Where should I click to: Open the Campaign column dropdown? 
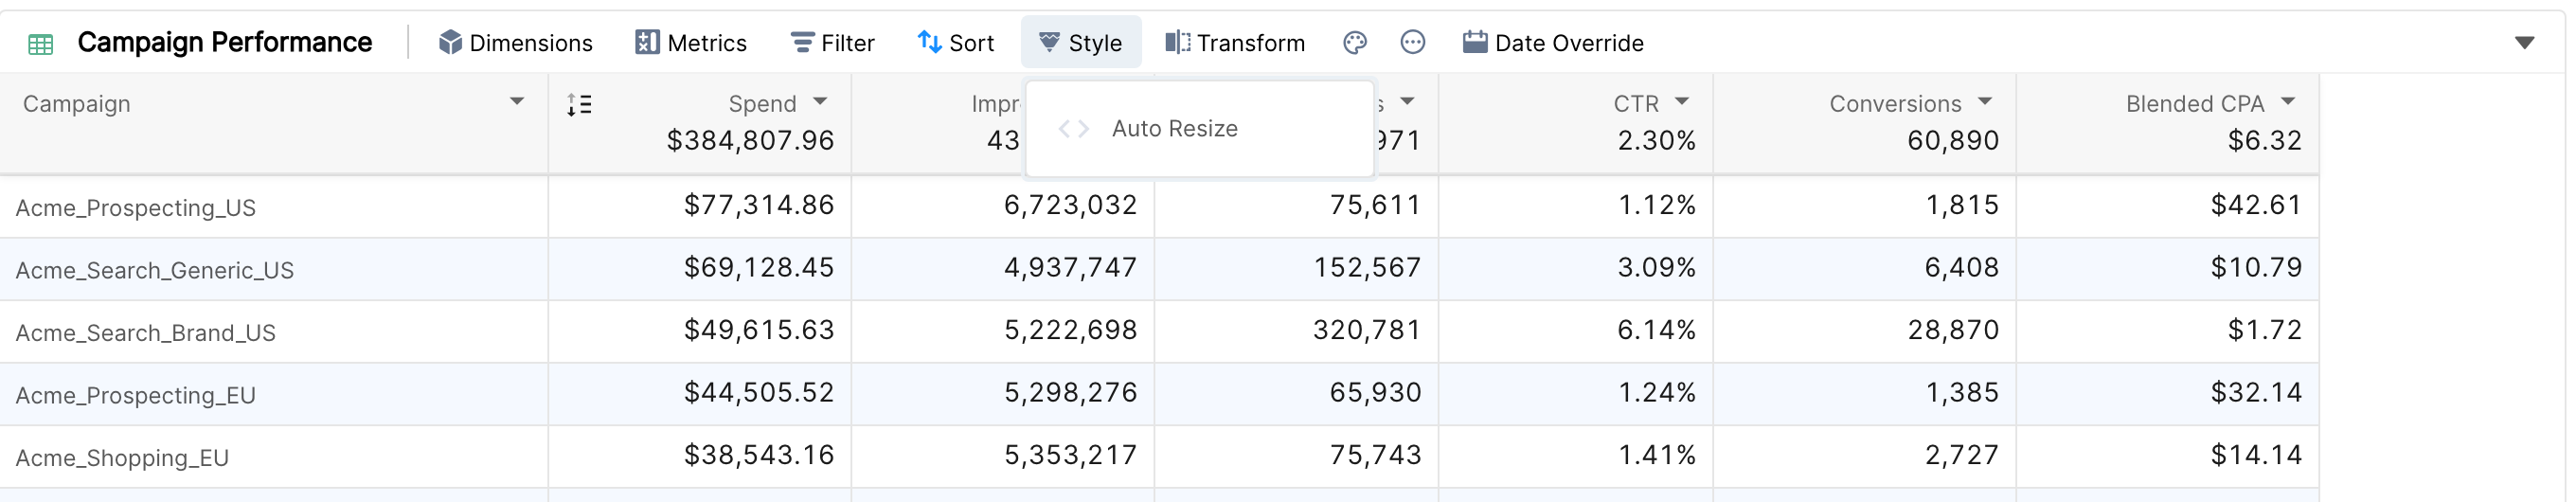click(x=517, y=102)
